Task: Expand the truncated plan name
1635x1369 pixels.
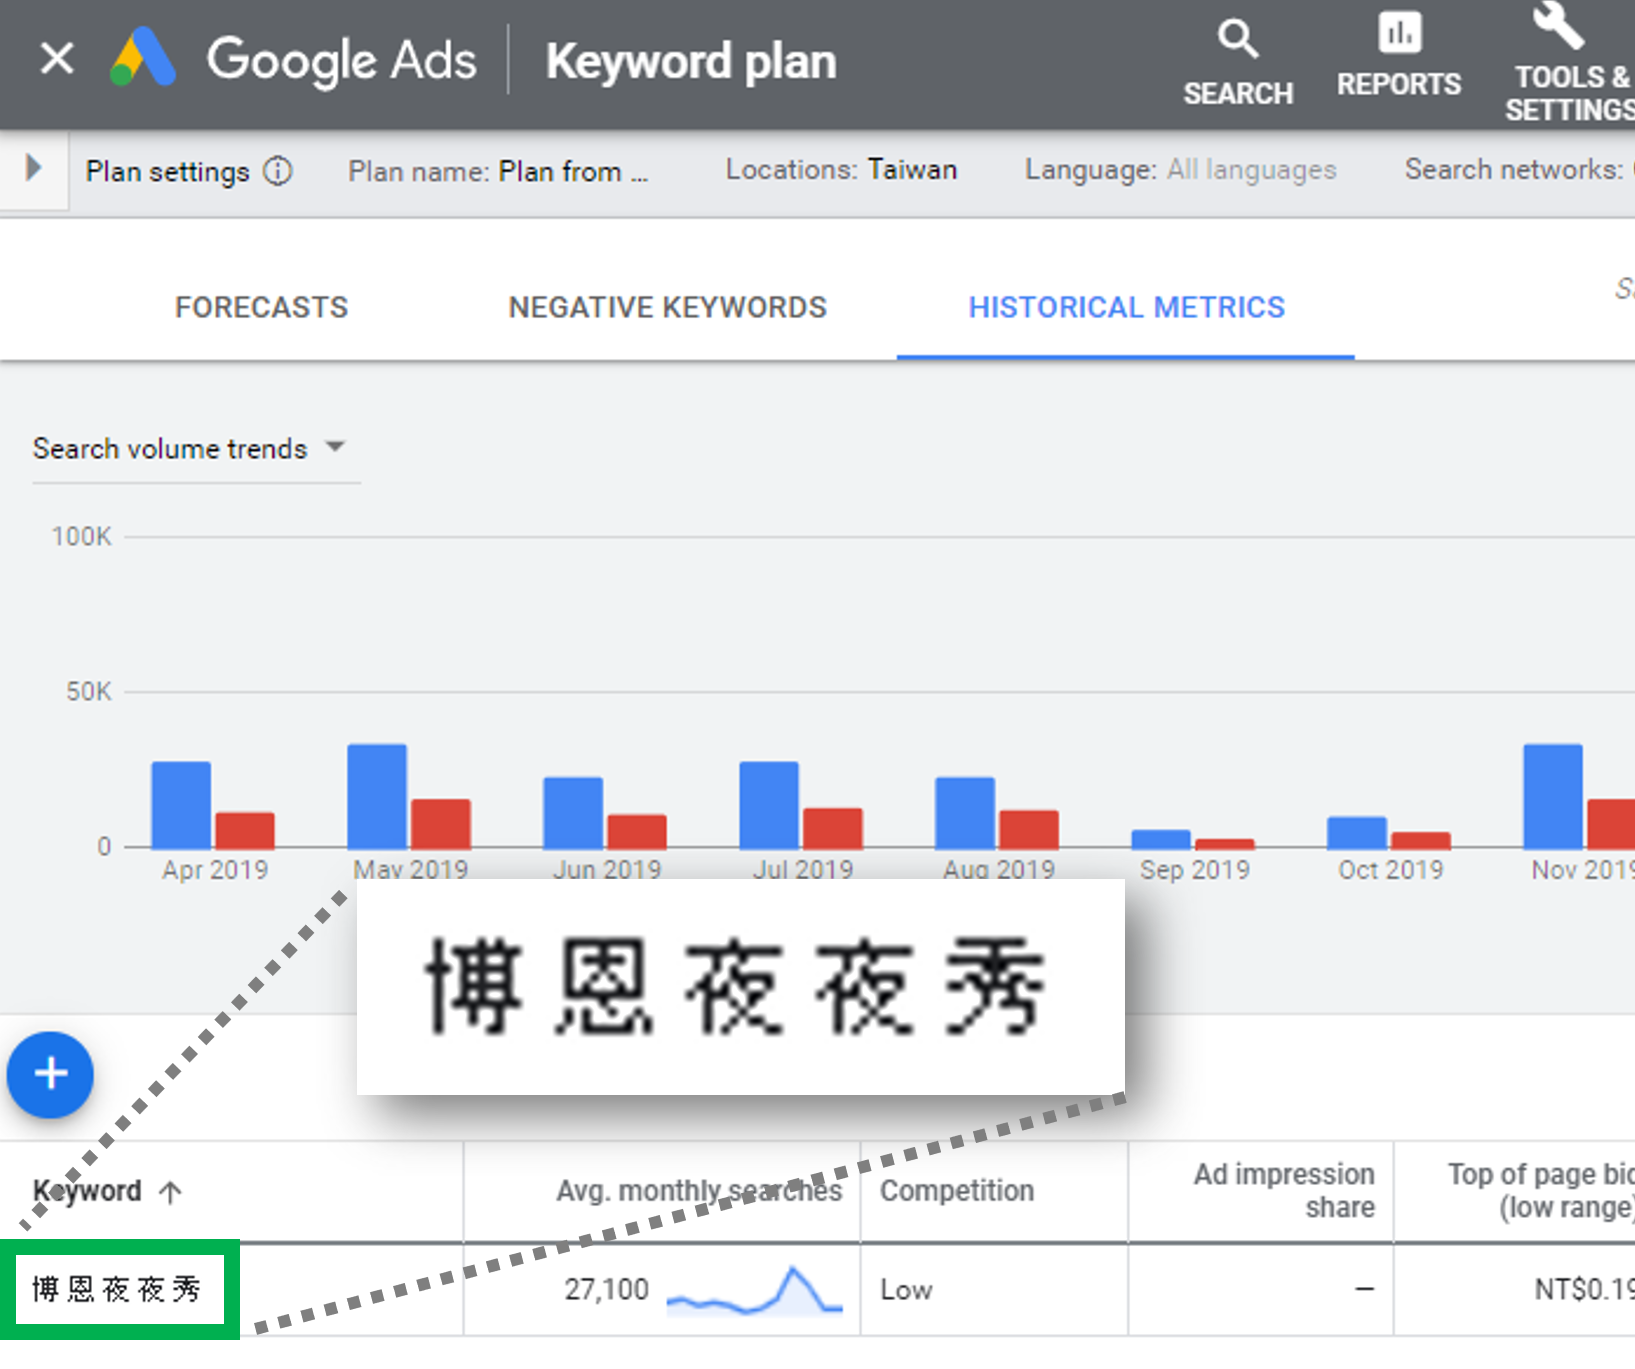Action: [571, 171]
